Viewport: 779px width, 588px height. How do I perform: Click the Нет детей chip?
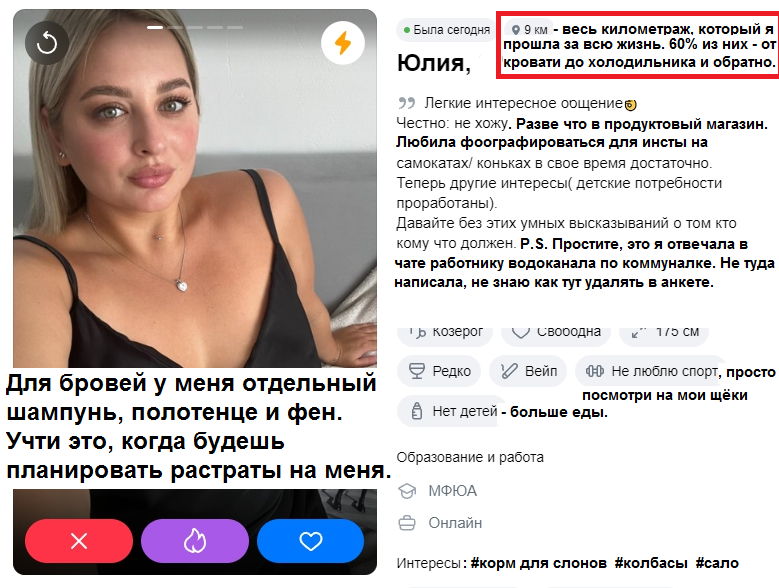point(451,411)
